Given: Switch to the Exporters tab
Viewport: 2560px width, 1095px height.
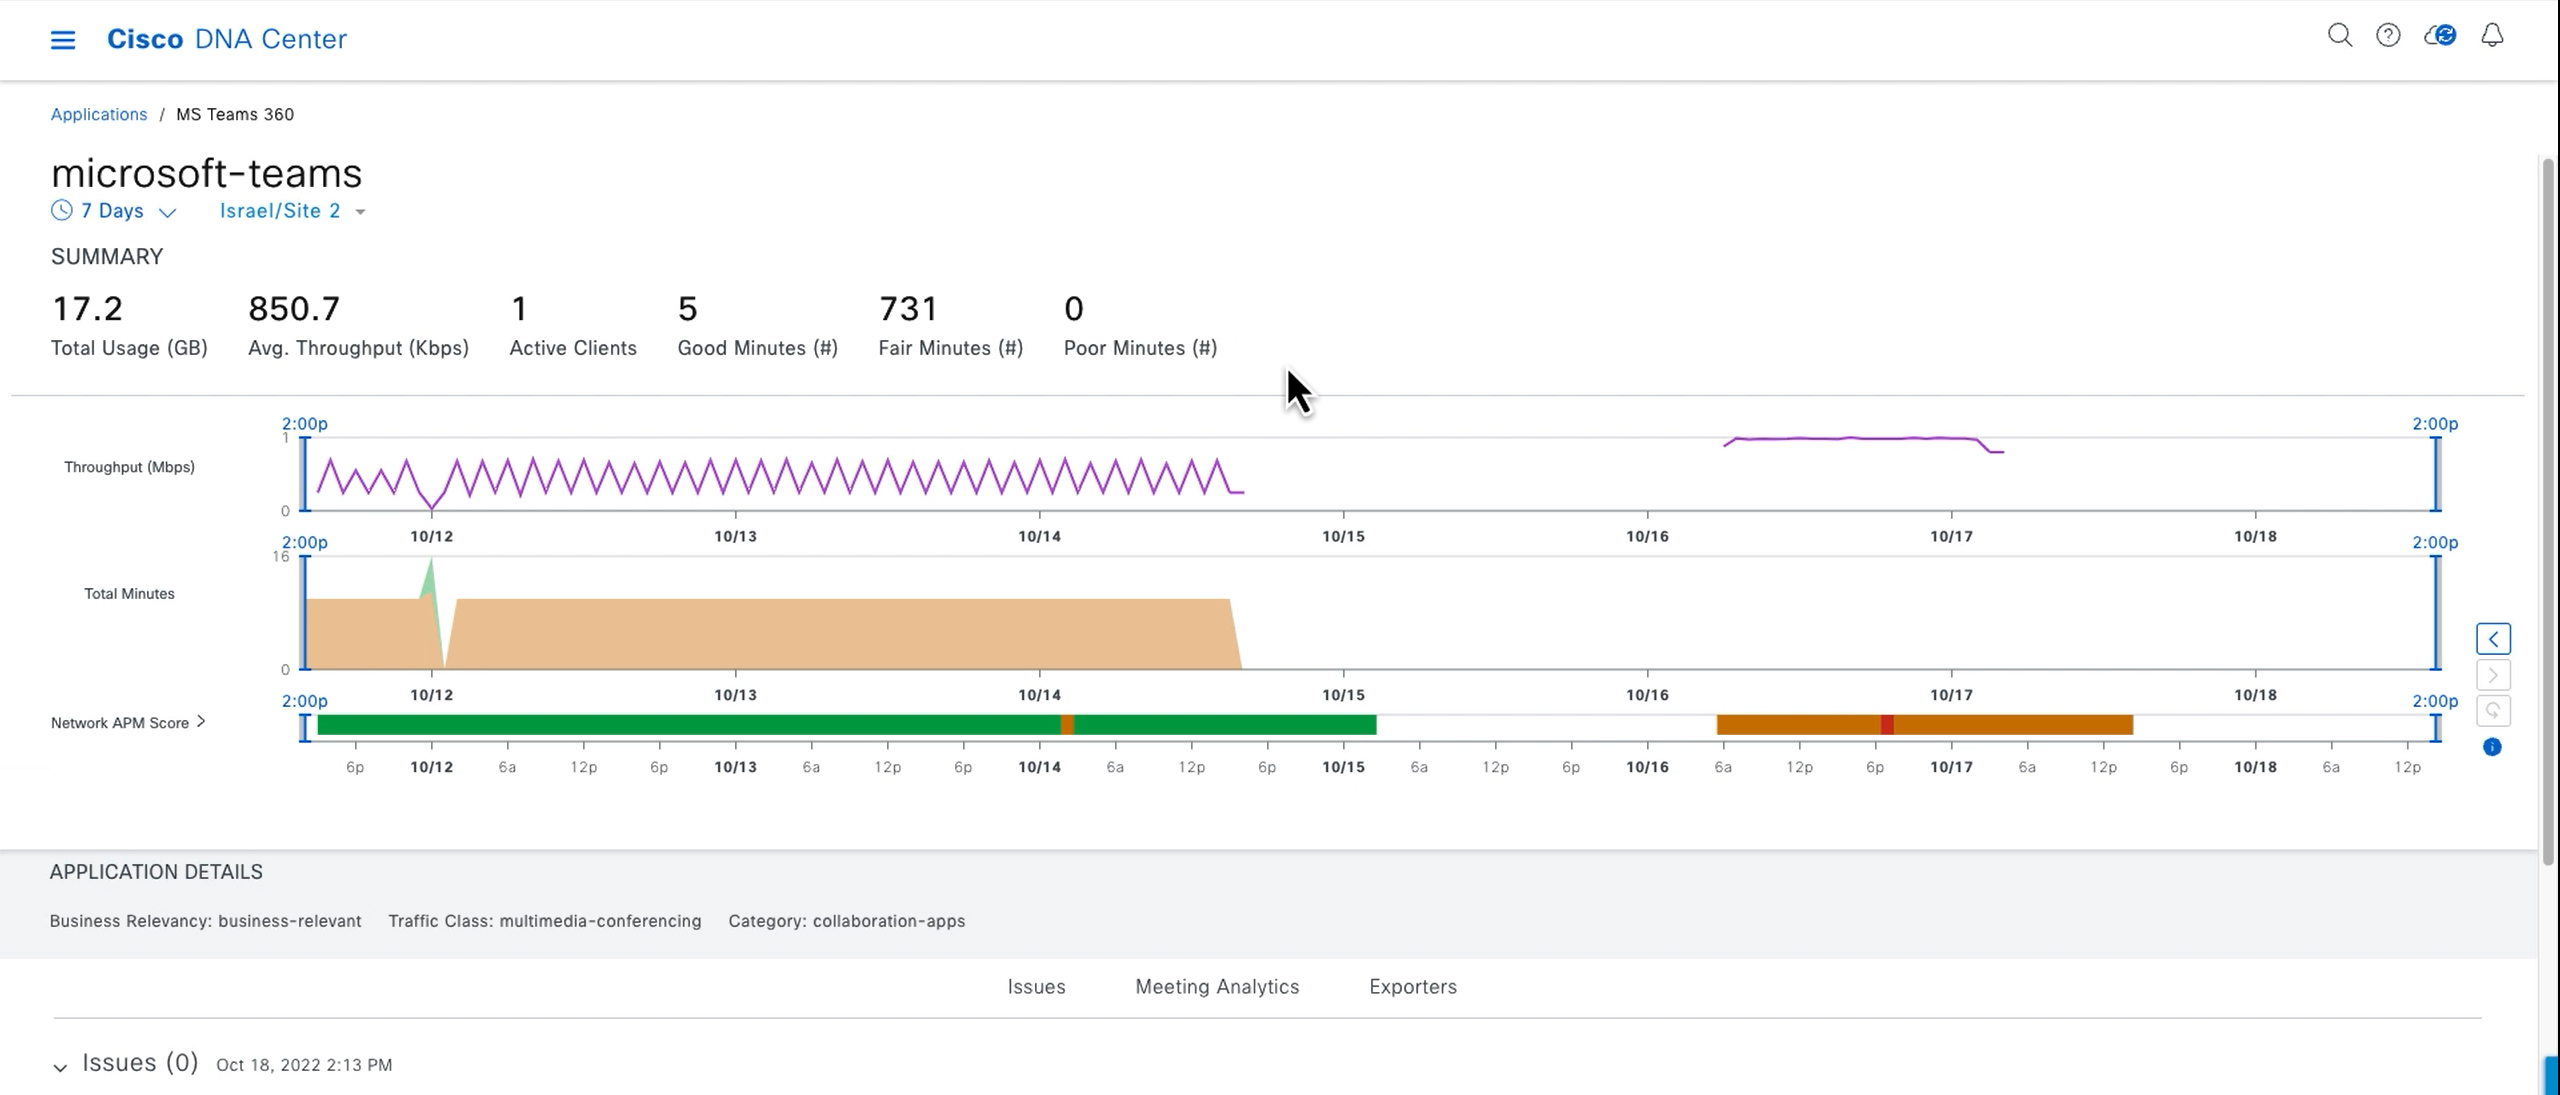Looking at the screenshot, I should pos(1412,987).
